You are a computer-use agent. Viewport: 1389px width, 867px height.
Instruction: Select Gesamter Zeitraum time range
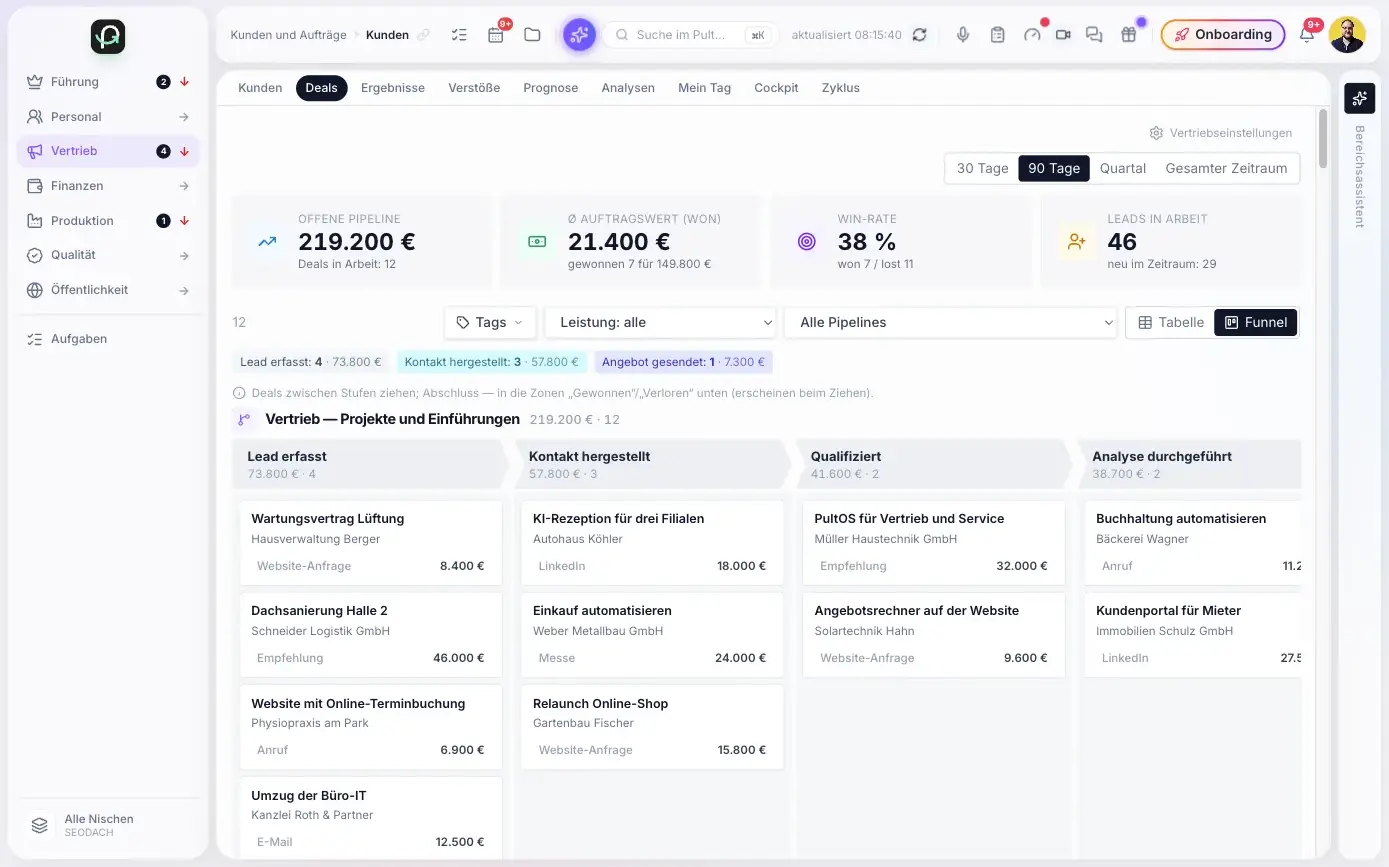pos(1226,168)
